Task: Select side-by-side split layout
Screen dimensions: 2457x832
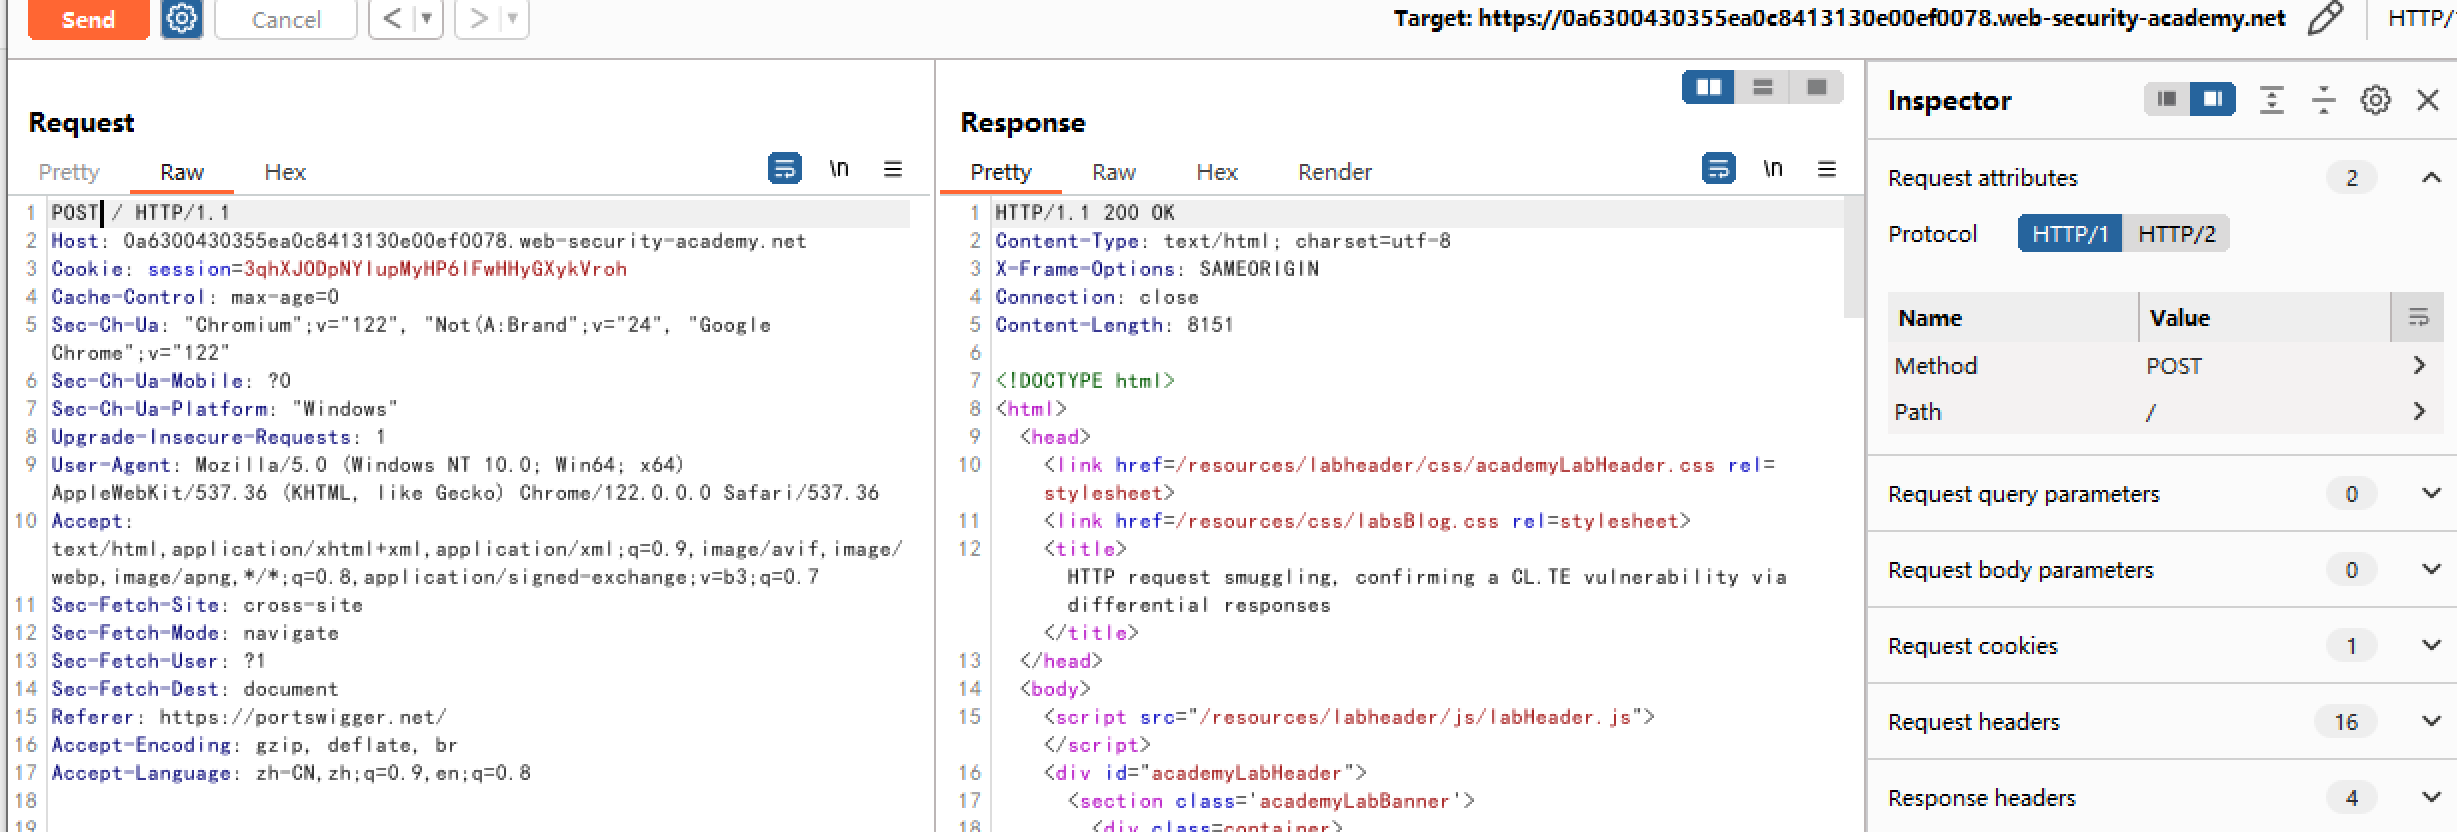Action: point(1709,88)
